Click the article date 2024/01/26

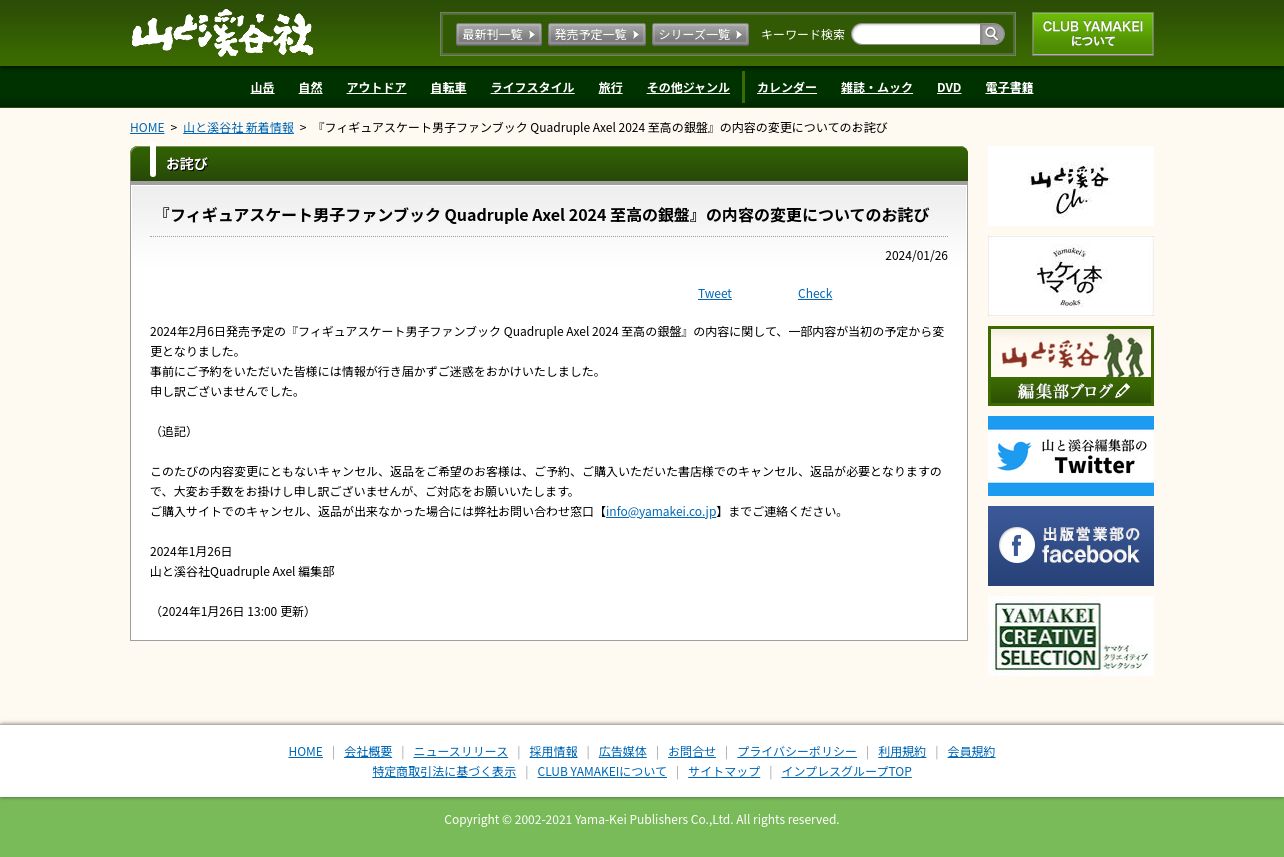916,256
